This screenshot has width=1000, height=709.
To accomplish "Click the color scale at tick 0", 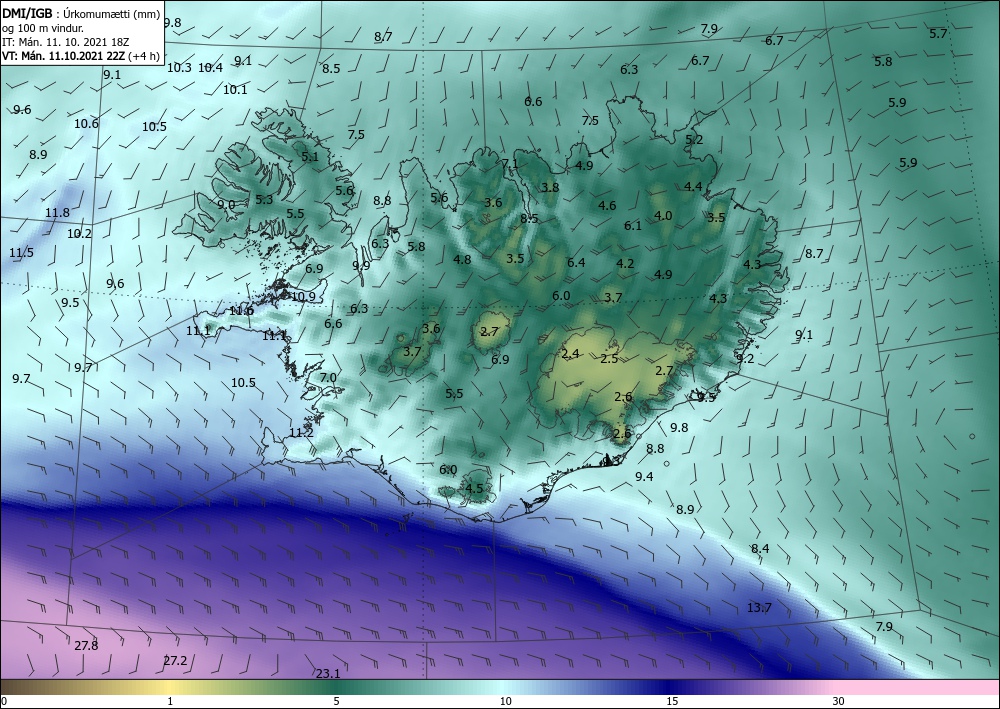I will (x=4, y=701).
